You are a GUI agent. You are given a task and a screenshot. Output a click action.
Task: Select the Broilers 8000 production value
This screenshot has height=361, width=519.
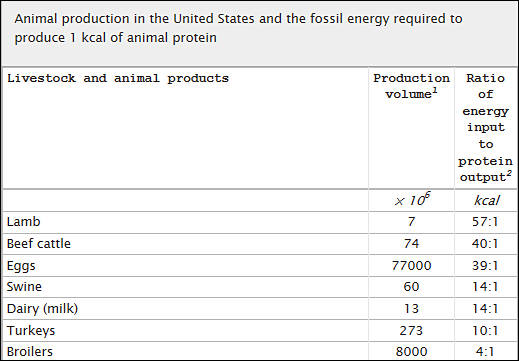click(x=412, y=352)
